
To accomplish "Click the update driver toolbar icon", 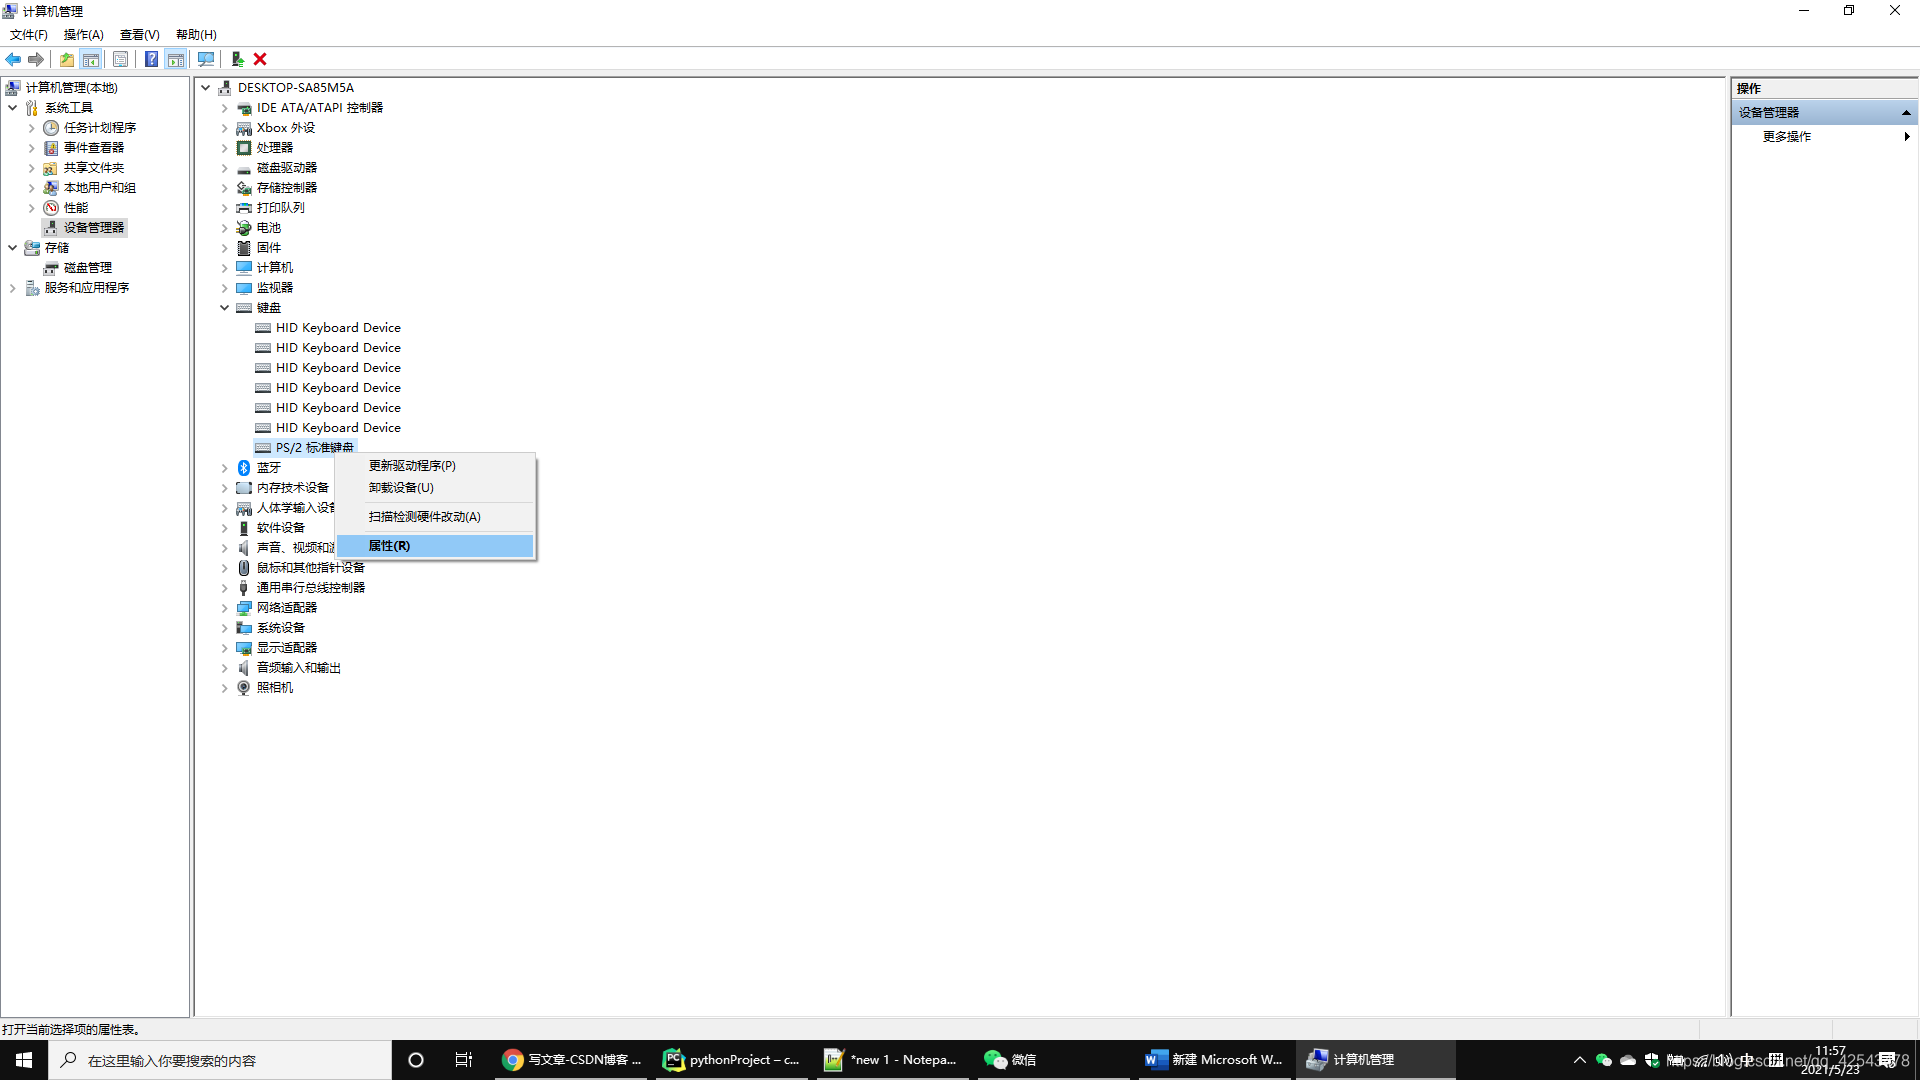I will (238, 59).
